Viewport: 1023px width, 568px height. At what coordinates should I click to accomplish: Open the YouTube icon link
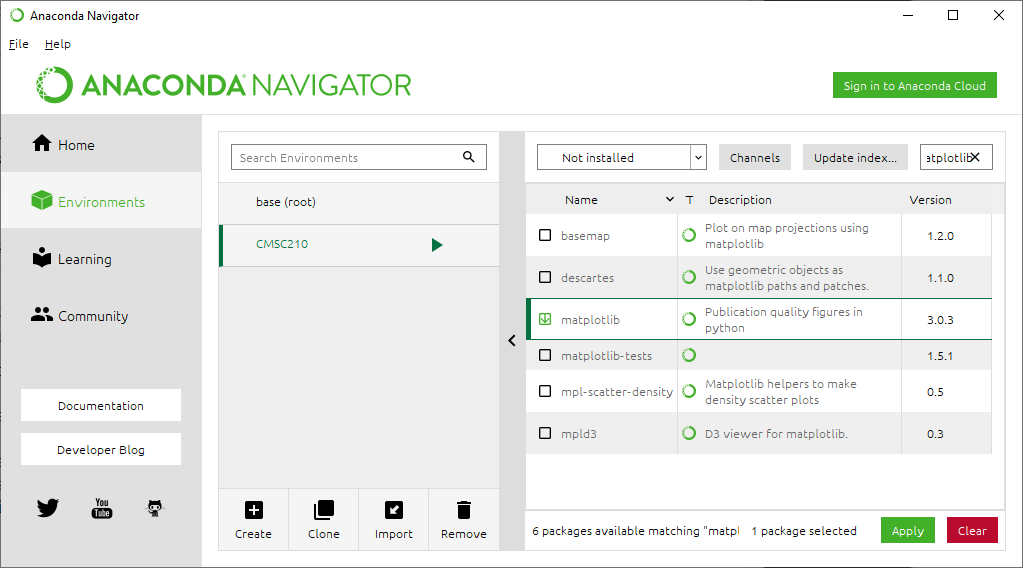click(x=102, y=508)
